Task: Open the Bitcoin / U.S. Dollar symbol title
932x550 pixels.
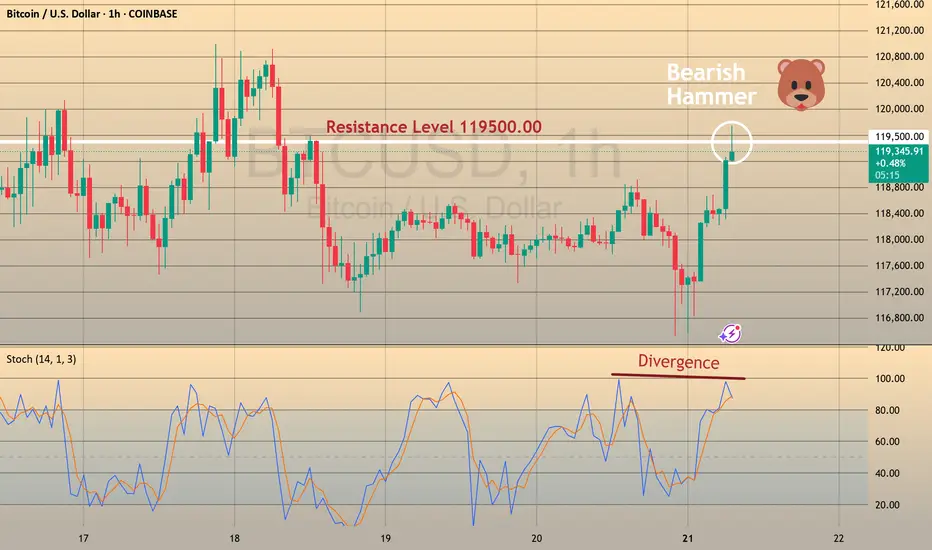Action: pos(92,14)
